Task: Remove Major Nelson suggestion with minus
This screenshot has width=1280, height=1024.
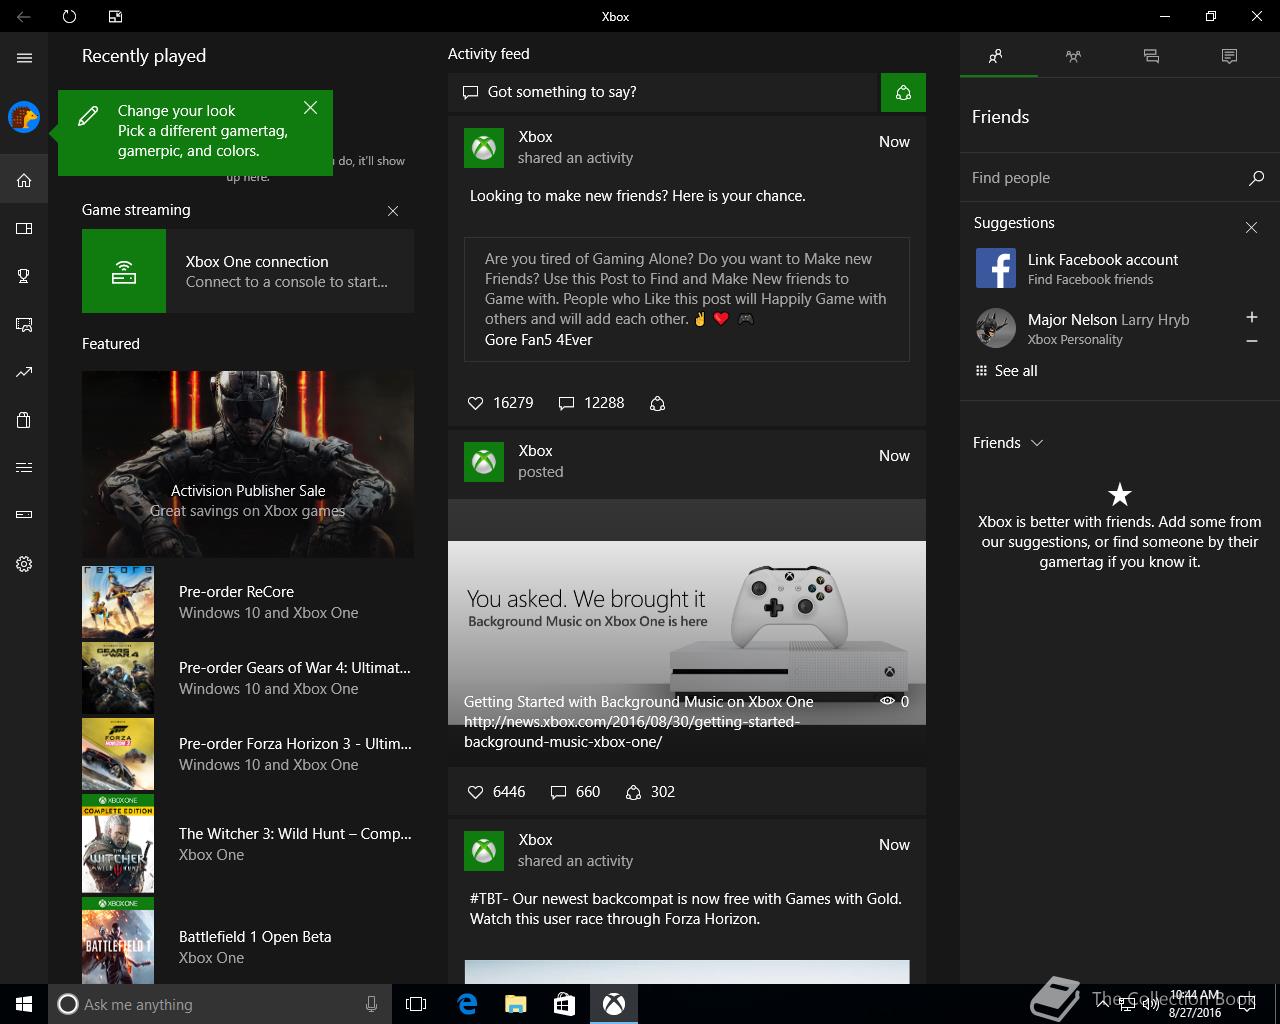Action: pos(1251,341)
